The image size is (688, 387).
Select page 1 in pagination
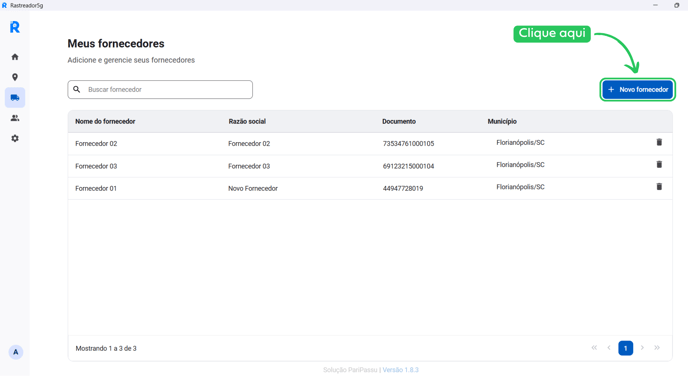(626, 348)
